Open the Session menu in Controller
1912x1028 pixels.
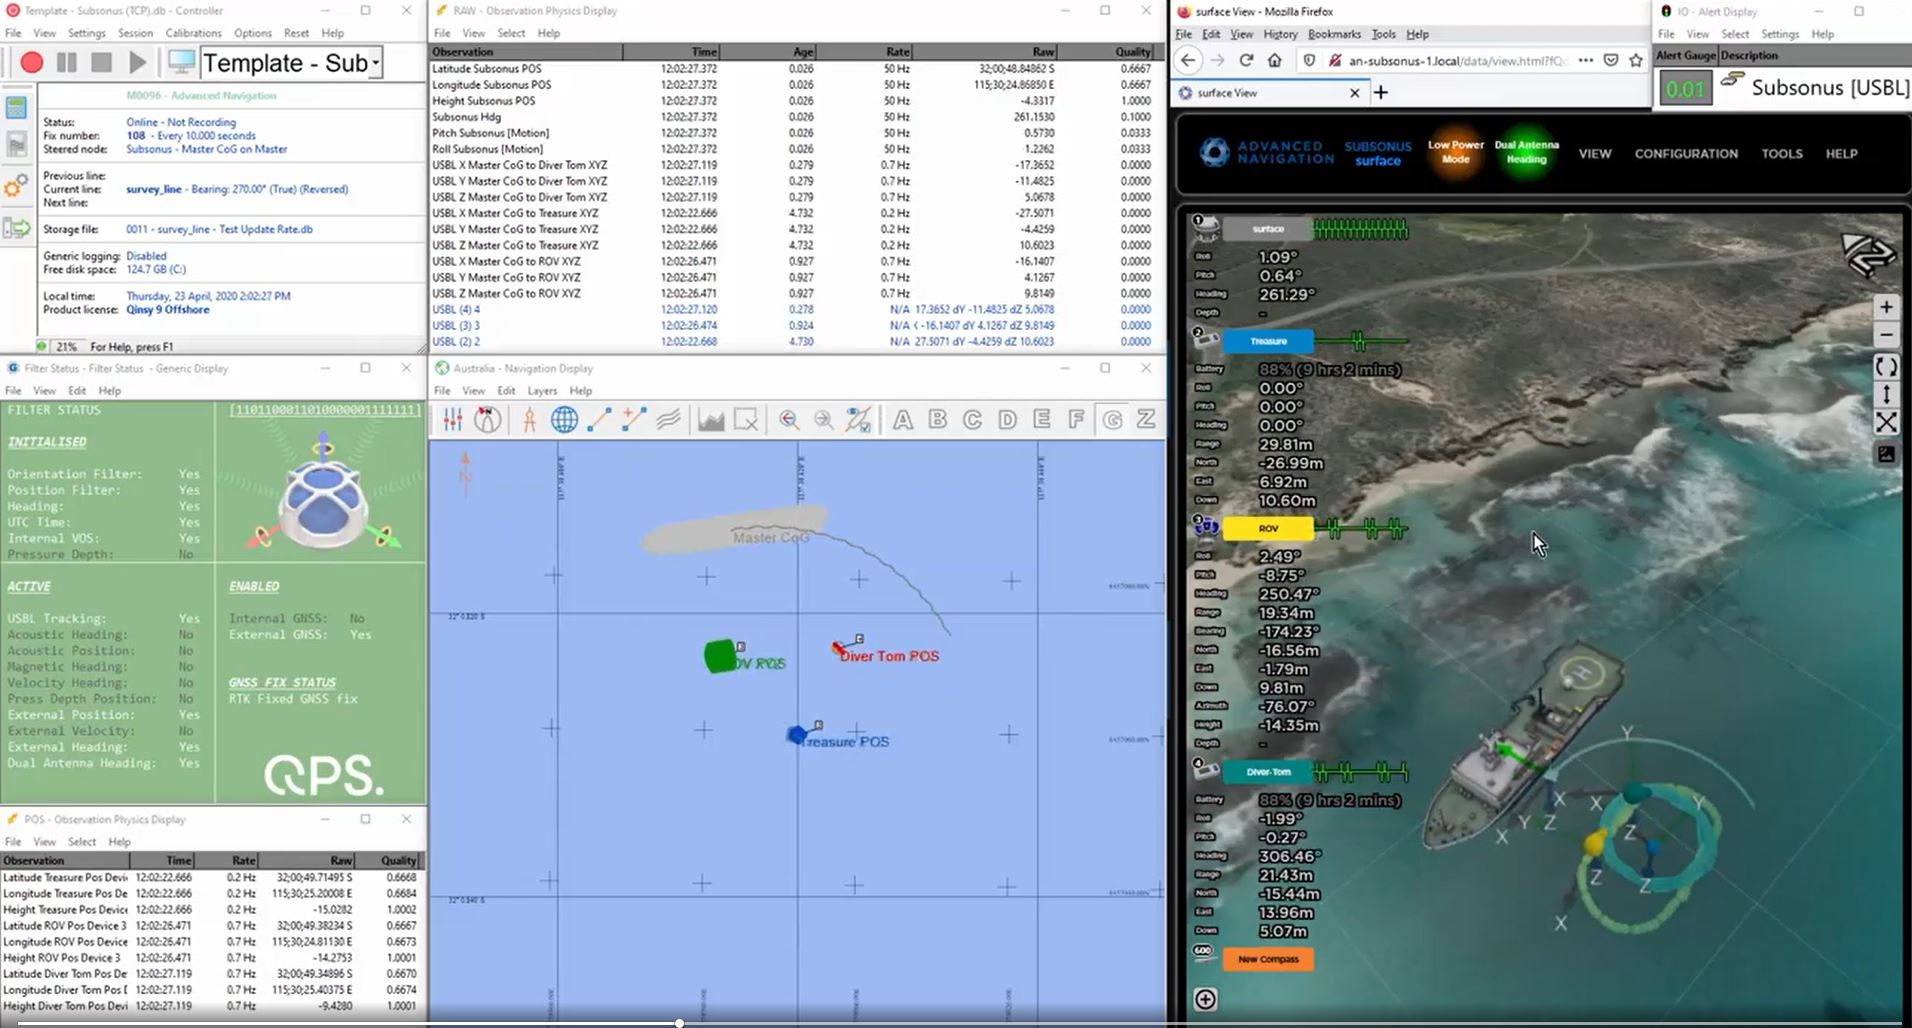[x=135, y=33]
